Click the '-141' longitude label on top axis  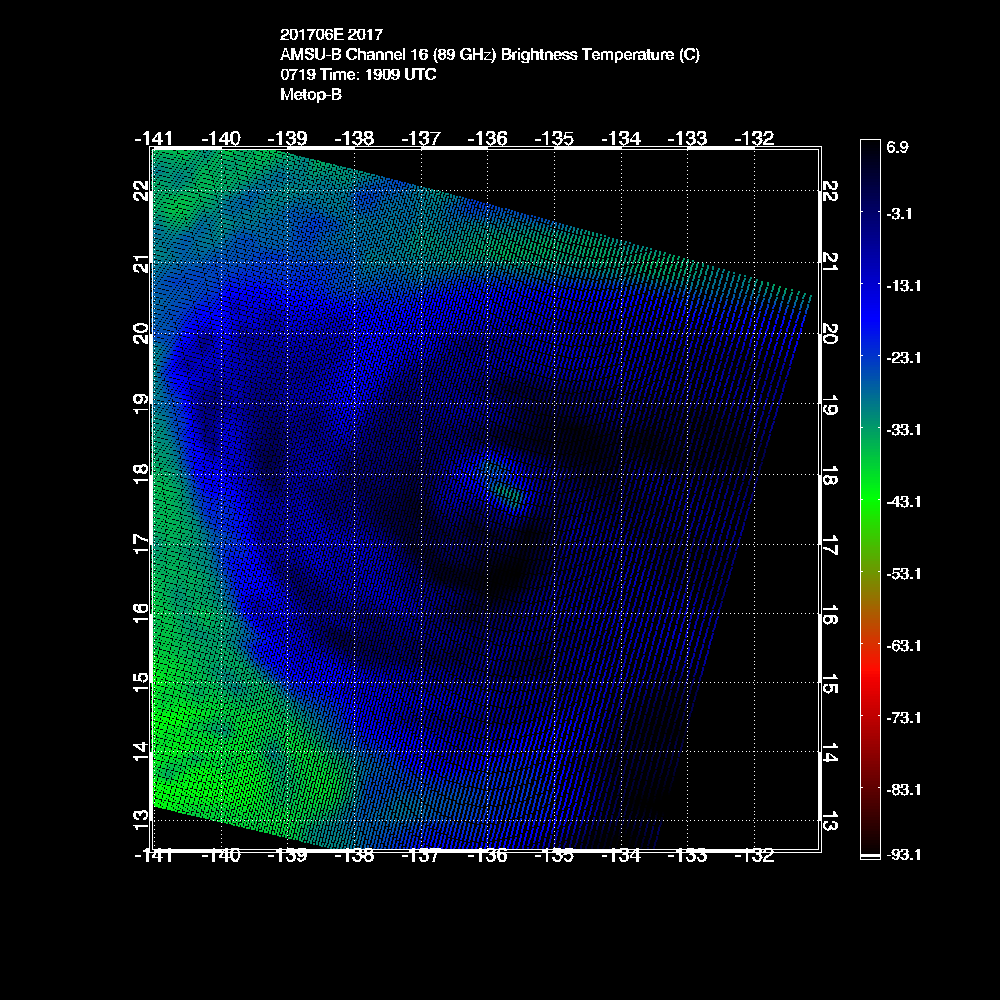point(154,138)
